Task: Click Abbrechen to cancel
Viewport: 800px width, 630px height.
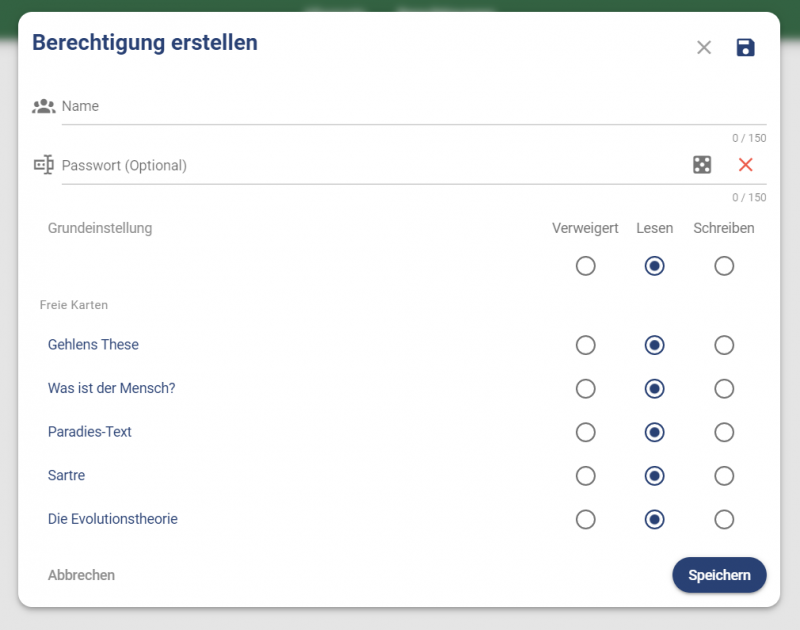Action: 81,575
